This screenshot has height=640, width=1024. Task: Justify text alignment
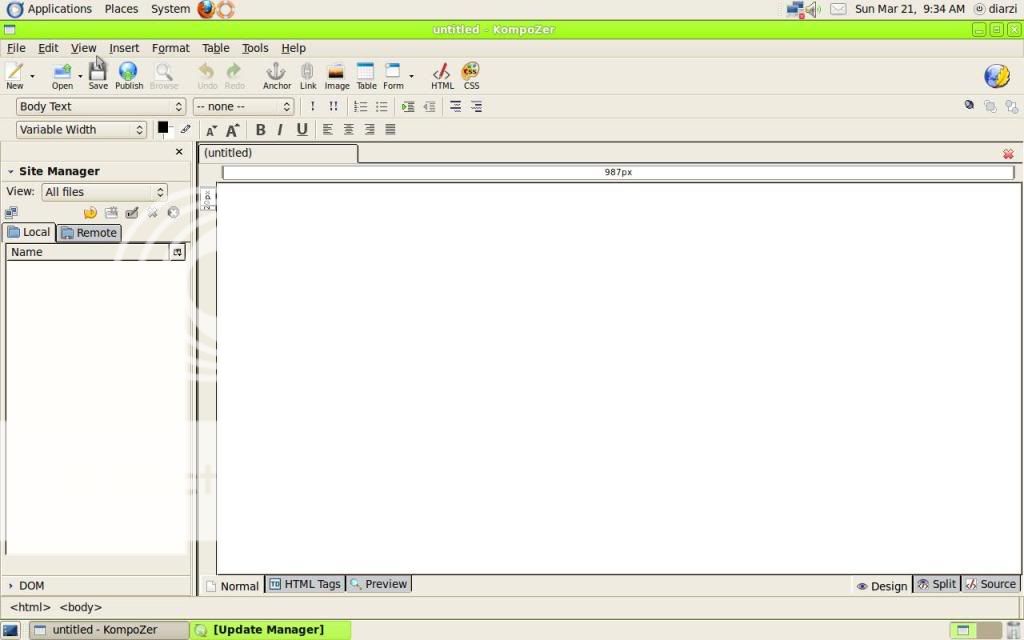pyautogui.click(x=391, y=129)
